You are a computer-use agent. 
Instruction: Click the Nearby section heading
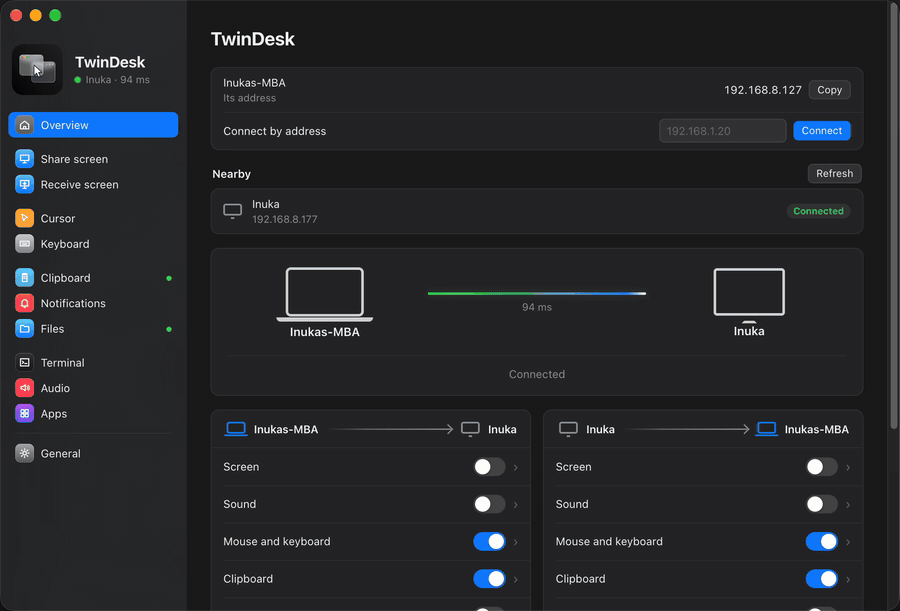231,174
